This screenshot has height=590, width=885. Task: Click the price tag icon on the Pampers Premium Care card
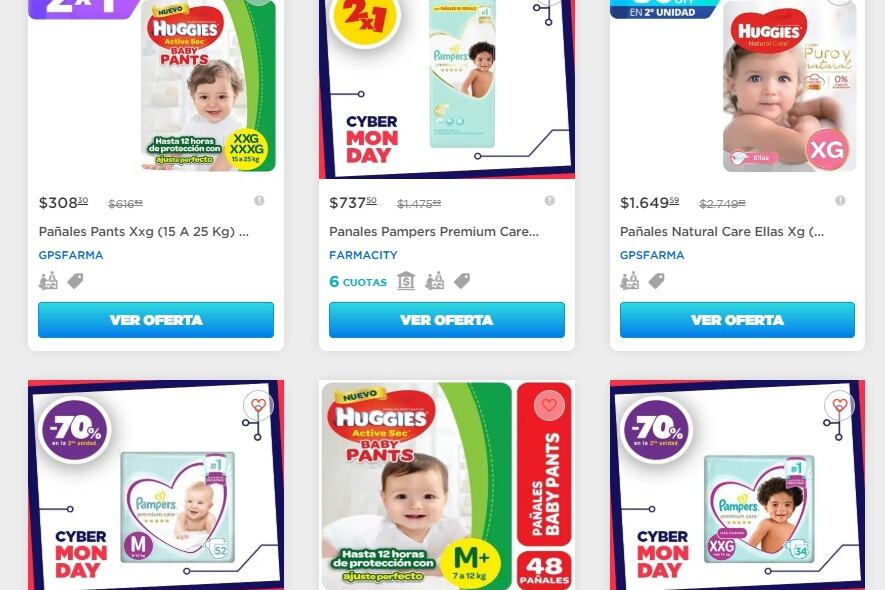point(462,281)
